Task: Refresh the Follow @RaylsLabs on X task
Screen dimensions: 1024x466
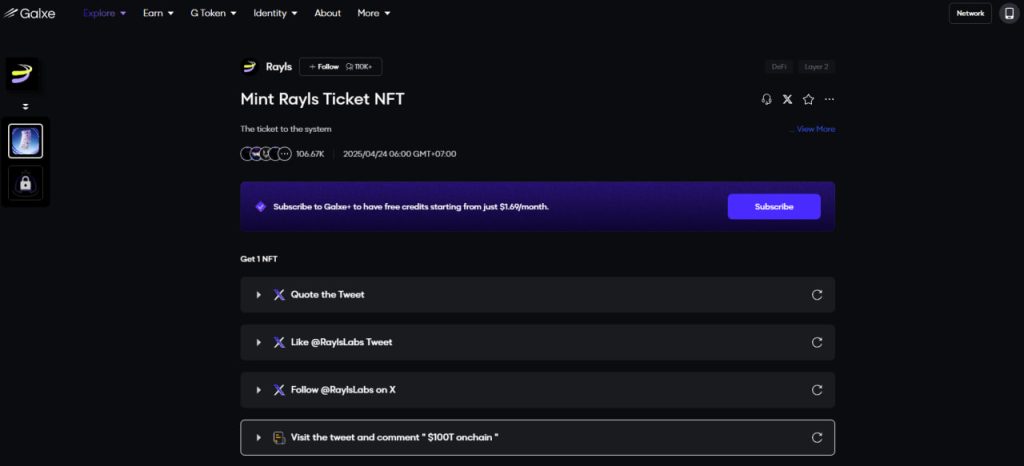Action: click(817, 390)
